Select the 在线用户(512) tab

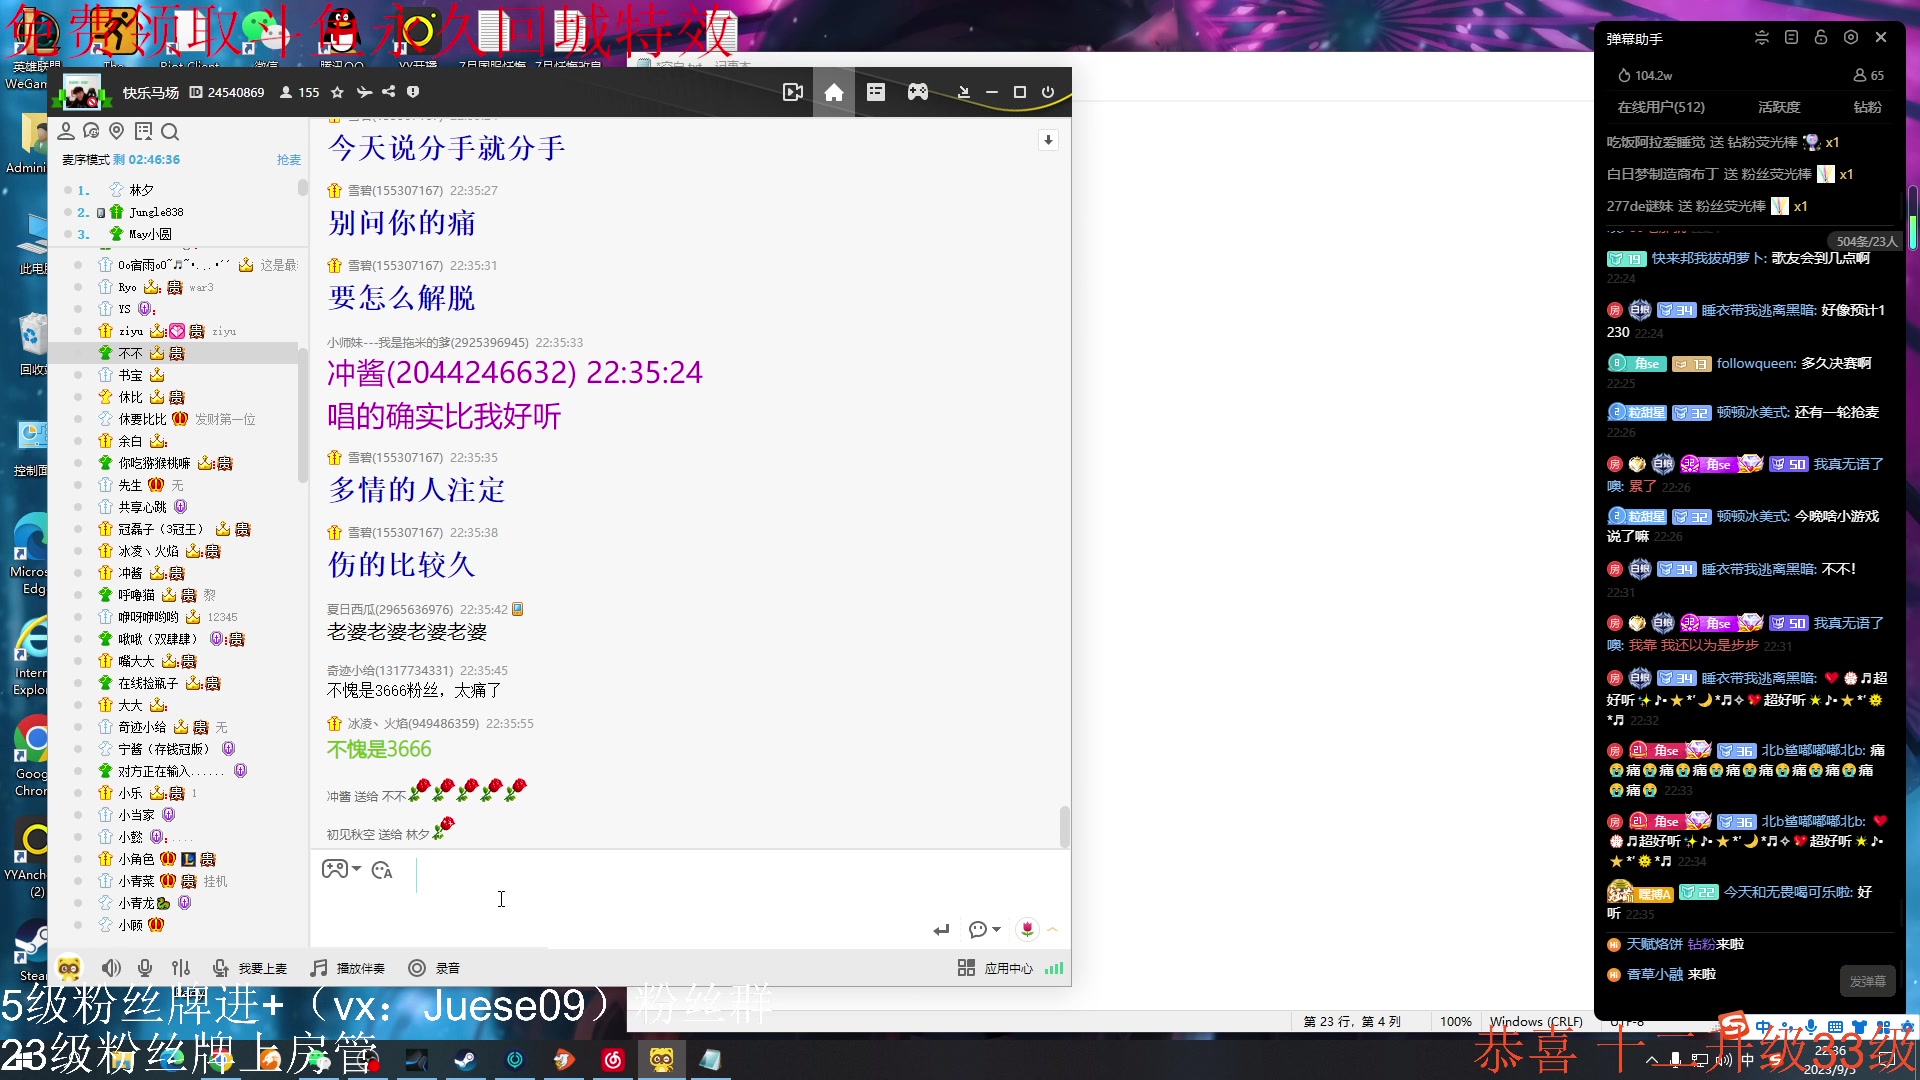coord(1662,107)
